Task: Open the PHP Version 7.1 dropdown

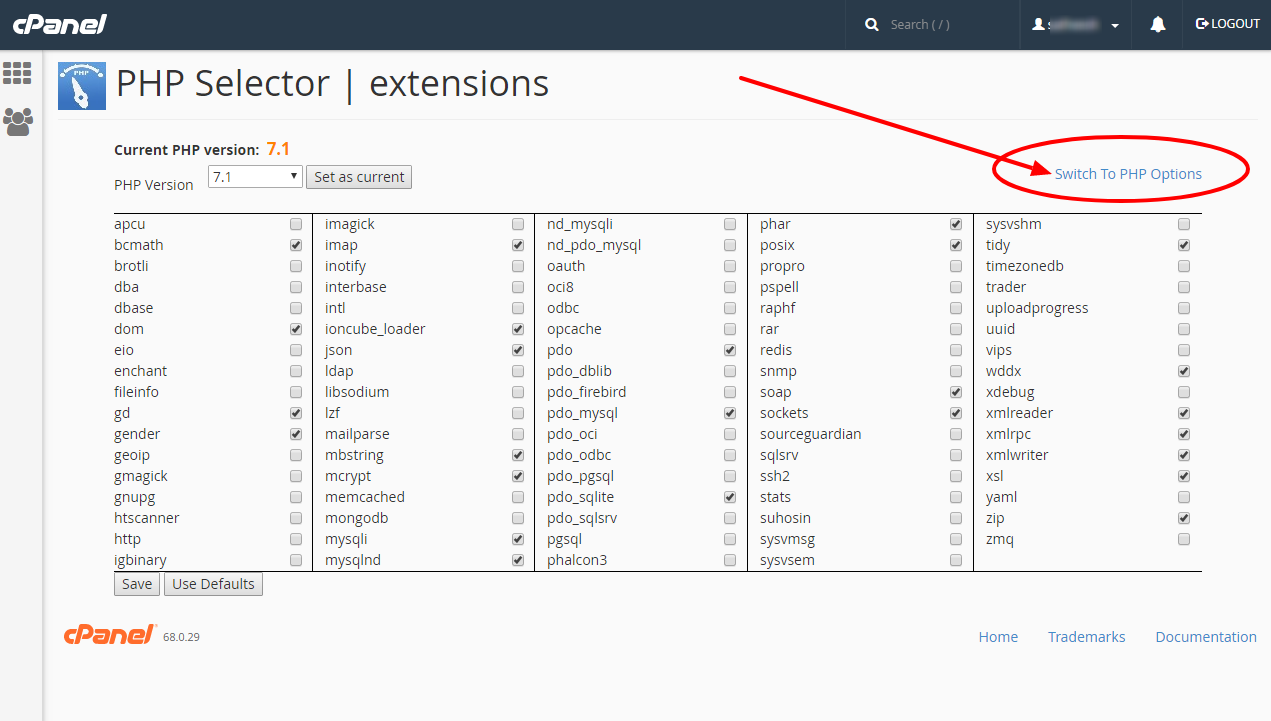Action: [x=255, y=176]
